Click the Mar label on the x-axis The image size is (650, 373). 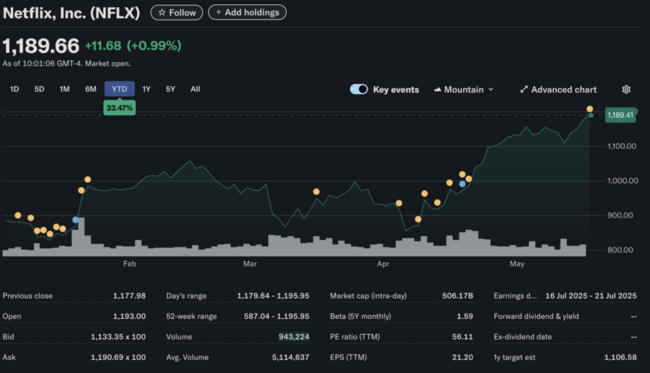(x=250, y=264)
